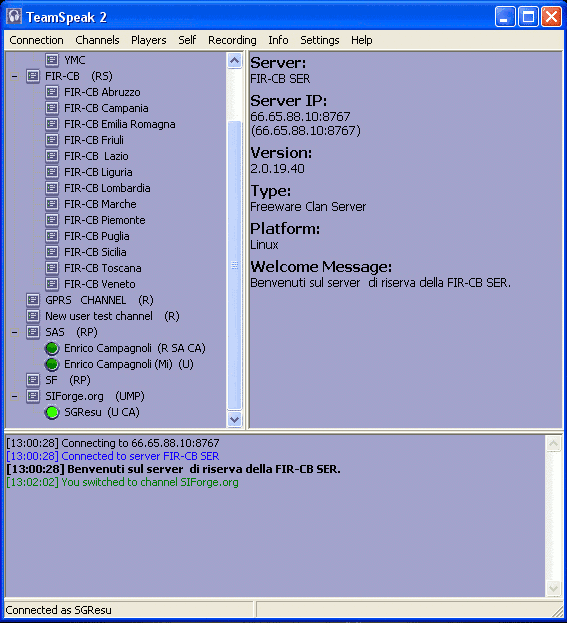The height and width of the screenshot is (623, 567).
Task: Click the SGResu player status light
Action: tap(52, 412)
